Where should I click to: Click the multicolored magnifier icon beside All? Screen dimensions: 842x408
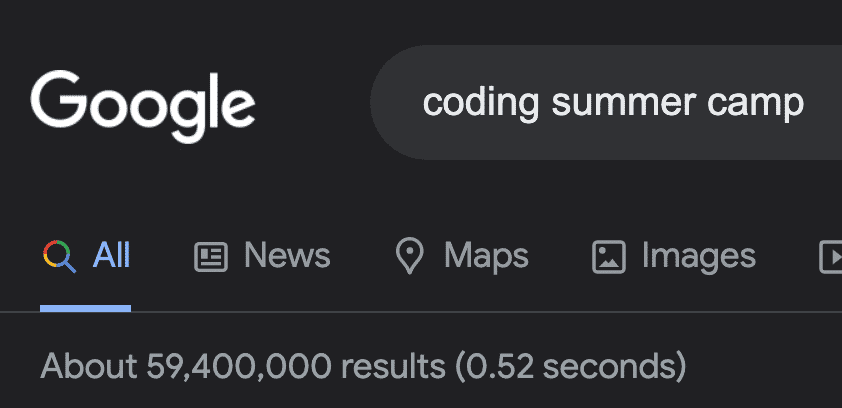point(59,256)
